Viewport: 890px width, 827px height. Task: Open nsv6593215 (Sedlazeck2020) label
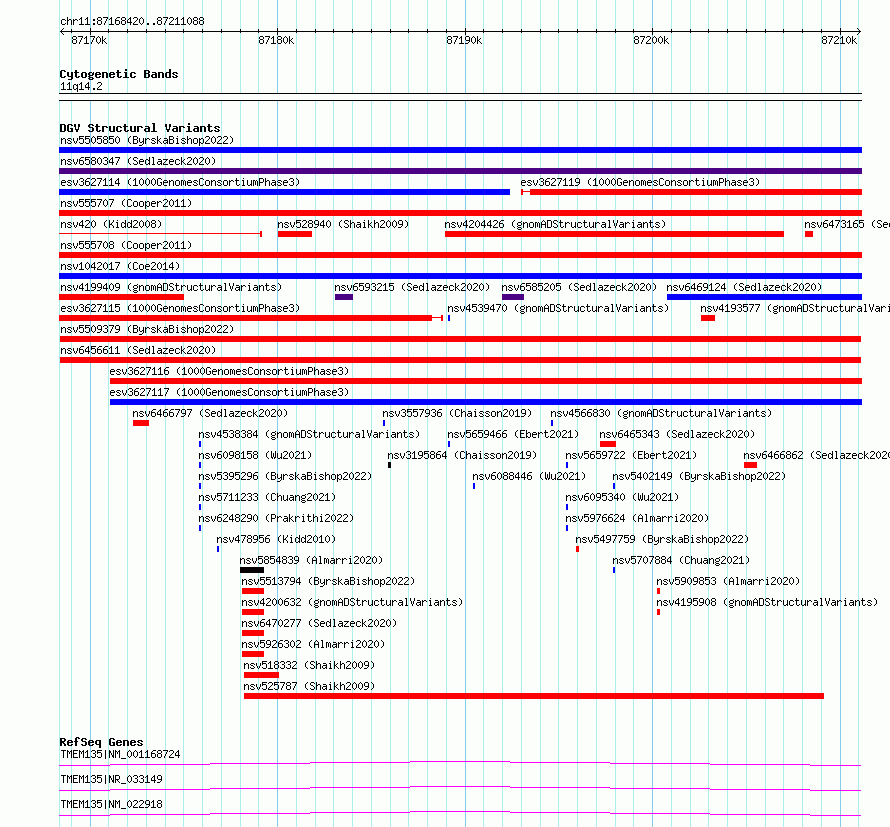412,287
